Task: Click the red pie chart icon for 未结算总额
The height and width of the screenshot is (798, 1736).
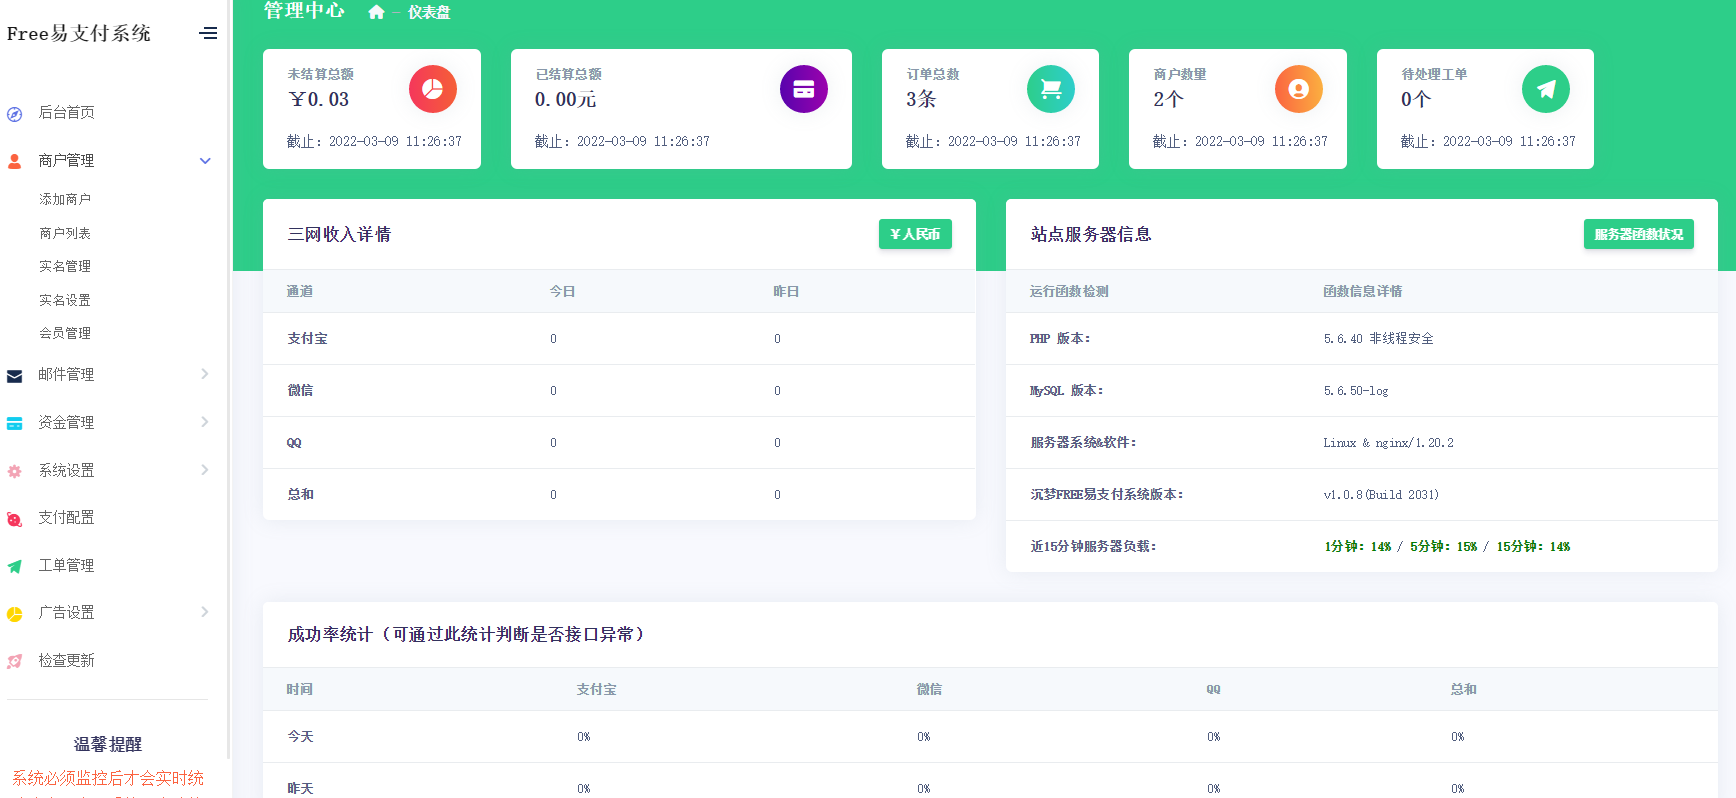Action: pyautogui.click(x=433, y=89)
